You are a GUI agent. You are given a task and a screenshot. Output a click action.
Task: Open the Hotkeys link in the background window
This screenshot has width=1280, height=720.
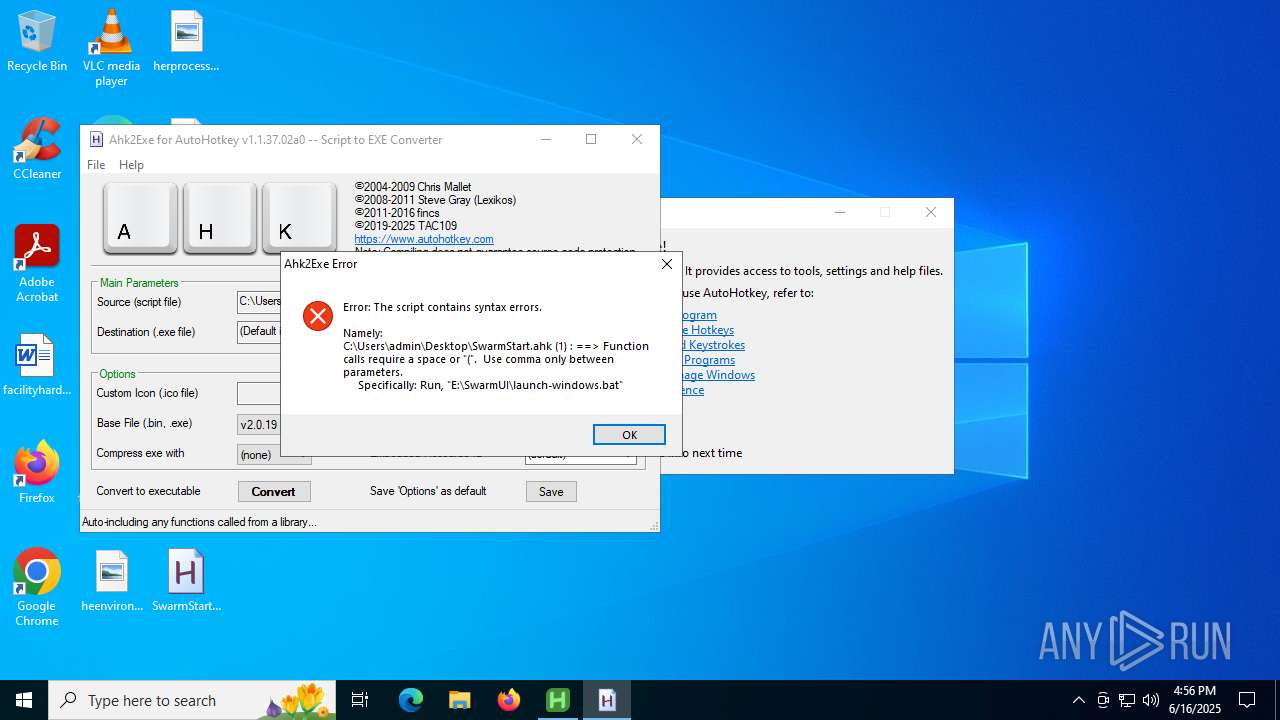[x=708, y=330]
